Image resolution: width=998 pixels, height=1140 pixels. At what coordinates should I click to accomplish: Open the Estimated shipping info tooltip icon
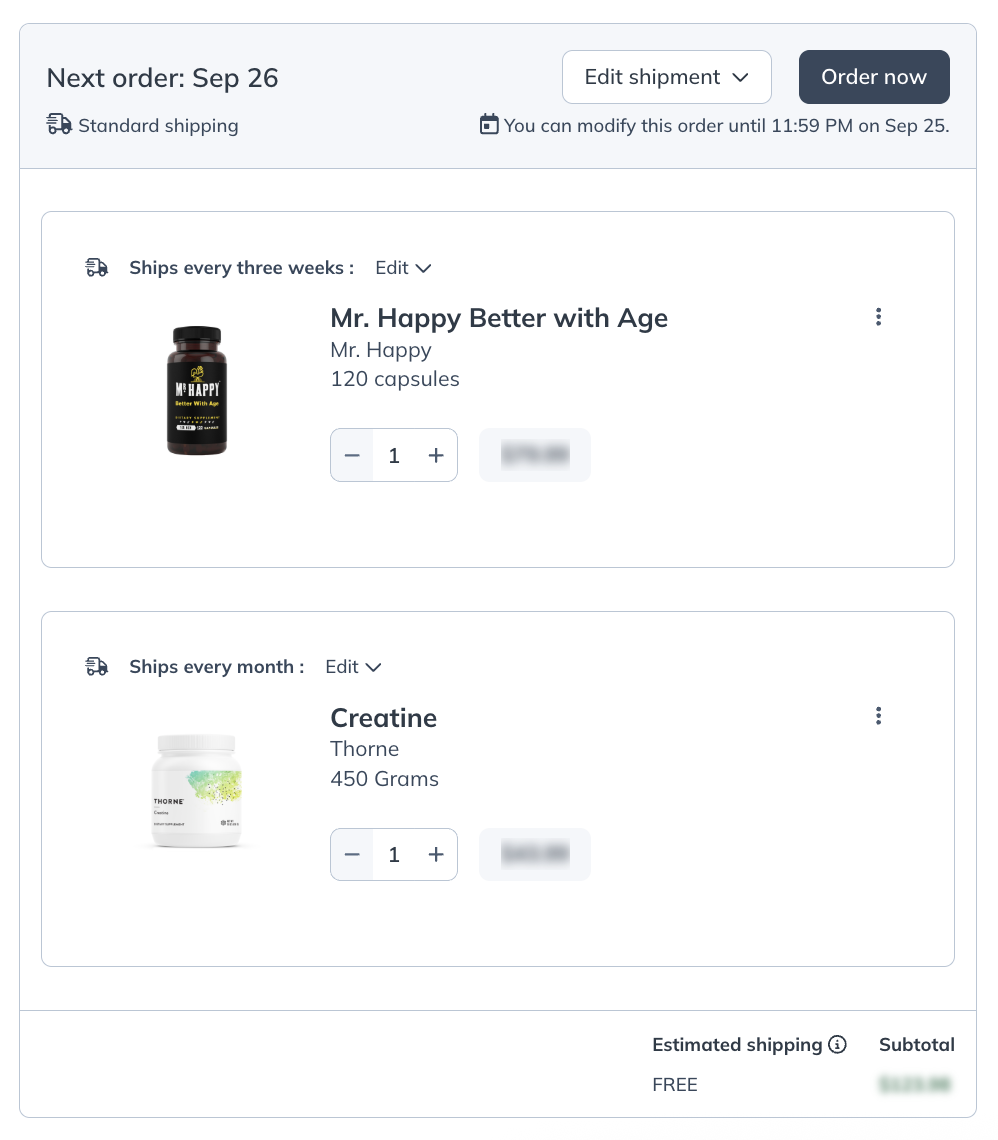click(x=838, y=1044)
